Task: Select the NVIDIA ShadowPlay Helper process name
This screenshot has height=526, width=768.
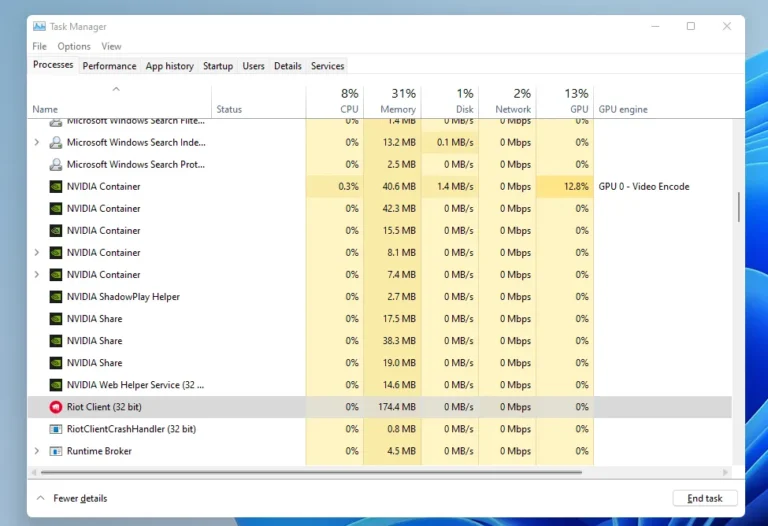Action: [123, 297]
